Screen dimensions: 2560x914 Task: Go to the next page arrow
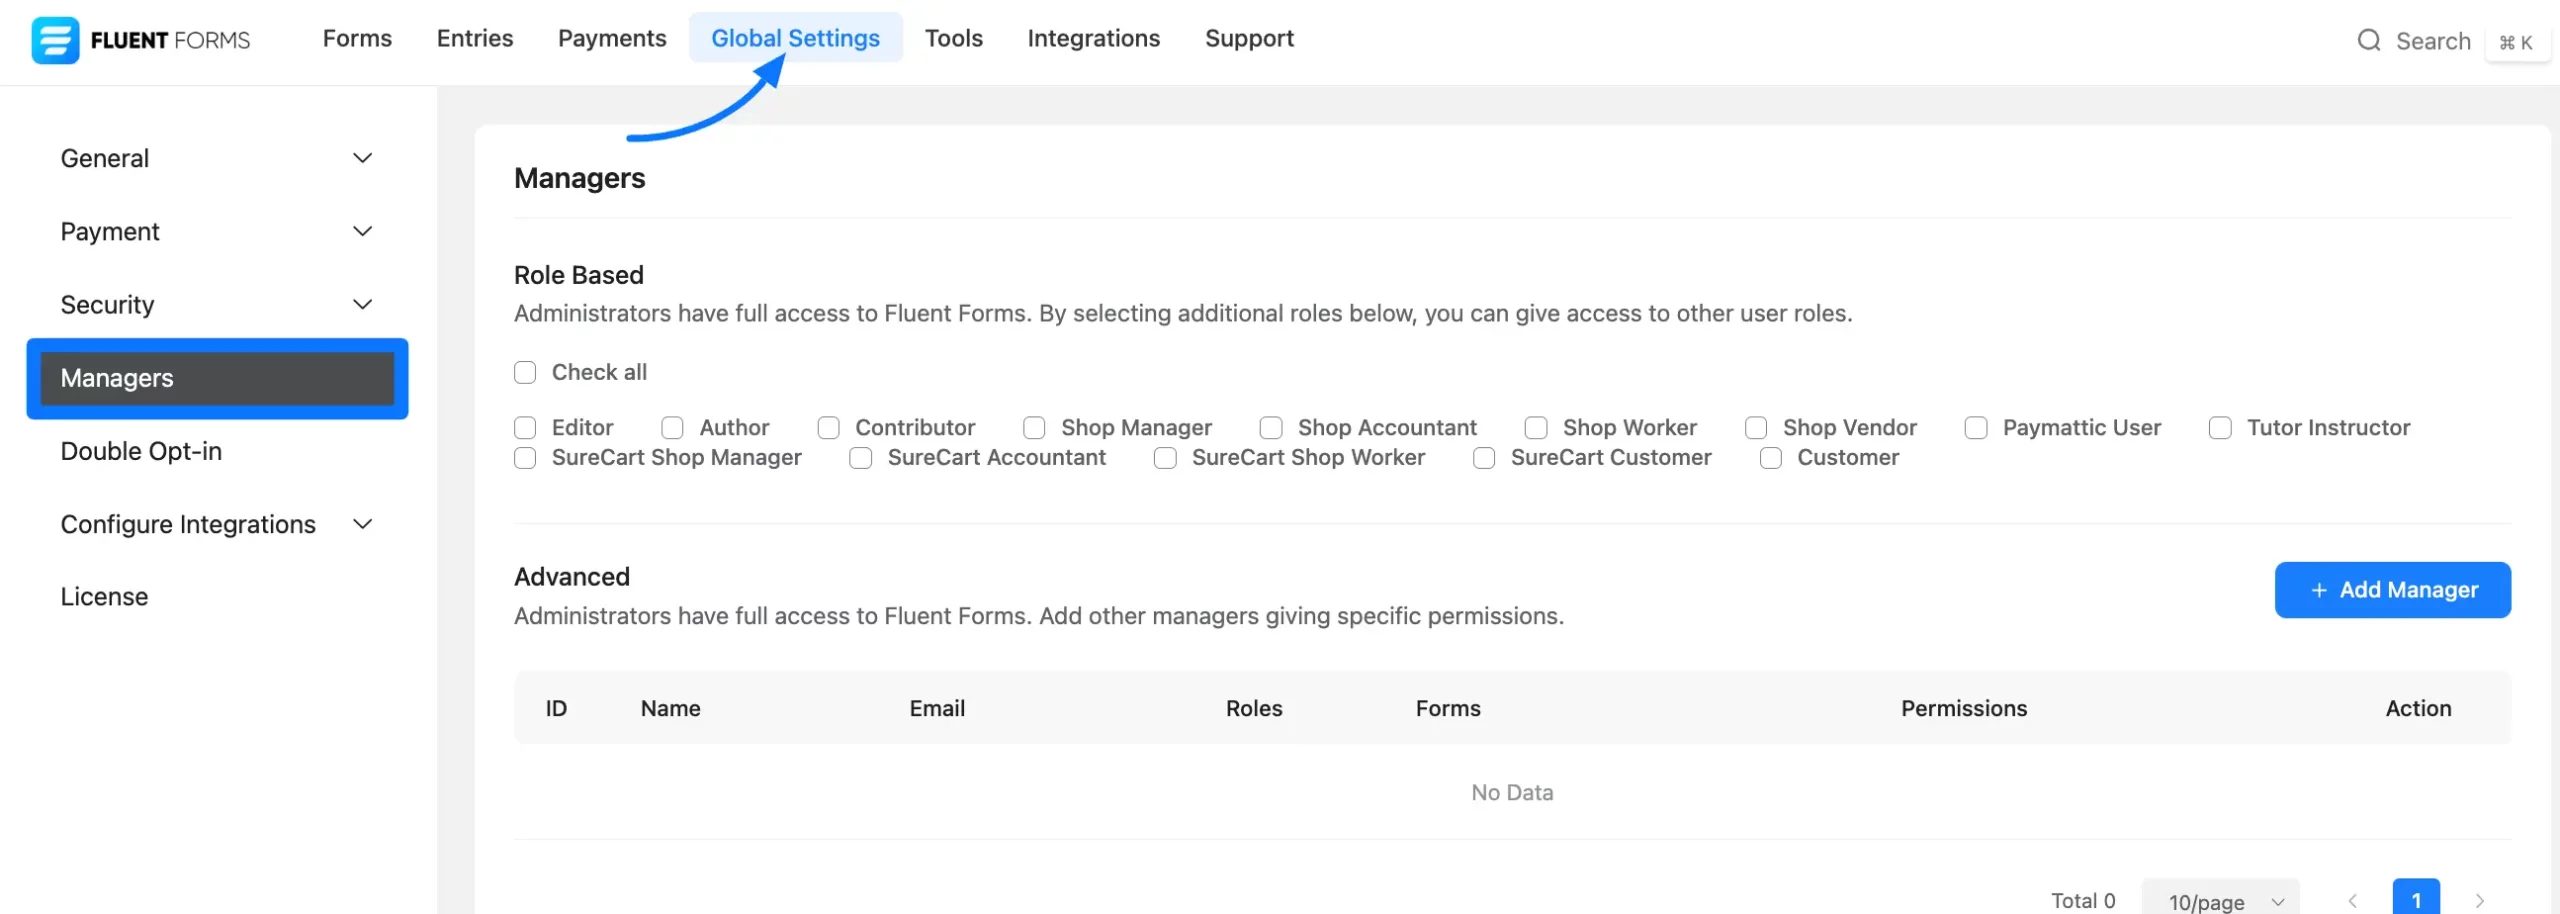click(x=2479, y=900)
